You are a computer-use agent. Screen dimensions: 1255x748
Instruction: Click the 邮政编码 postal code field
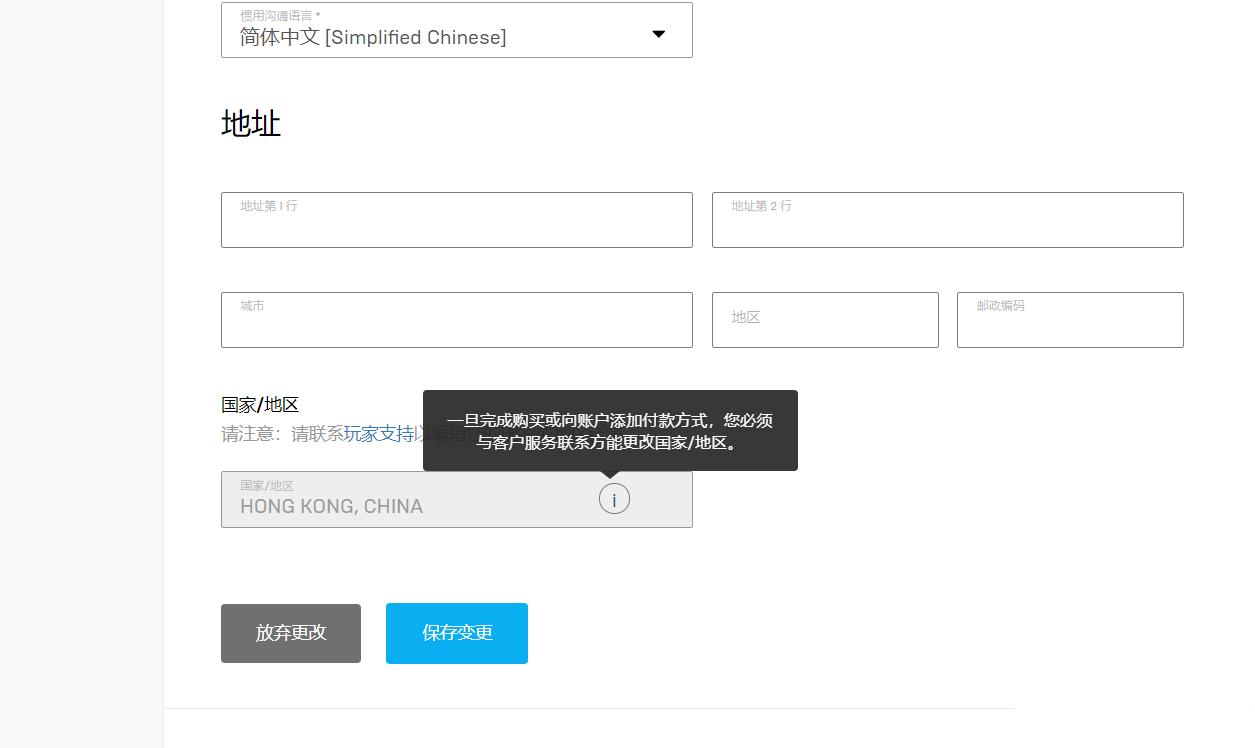[1070, 320]
